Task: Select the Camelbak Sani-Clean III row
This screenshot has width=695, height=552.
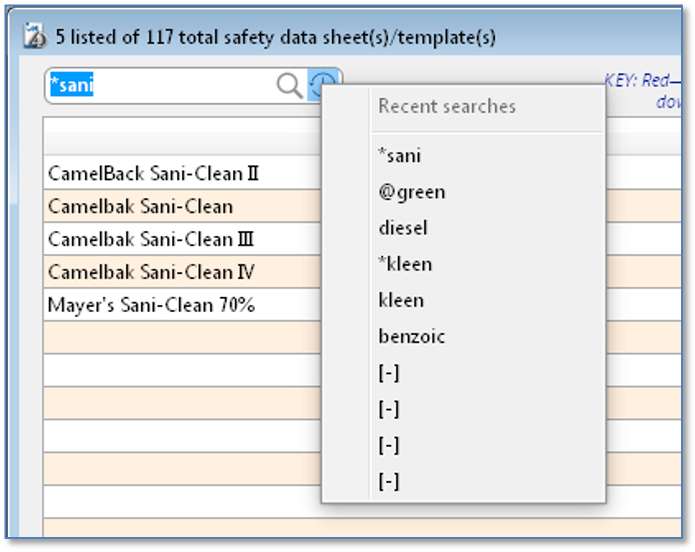Action: point(183,239)
